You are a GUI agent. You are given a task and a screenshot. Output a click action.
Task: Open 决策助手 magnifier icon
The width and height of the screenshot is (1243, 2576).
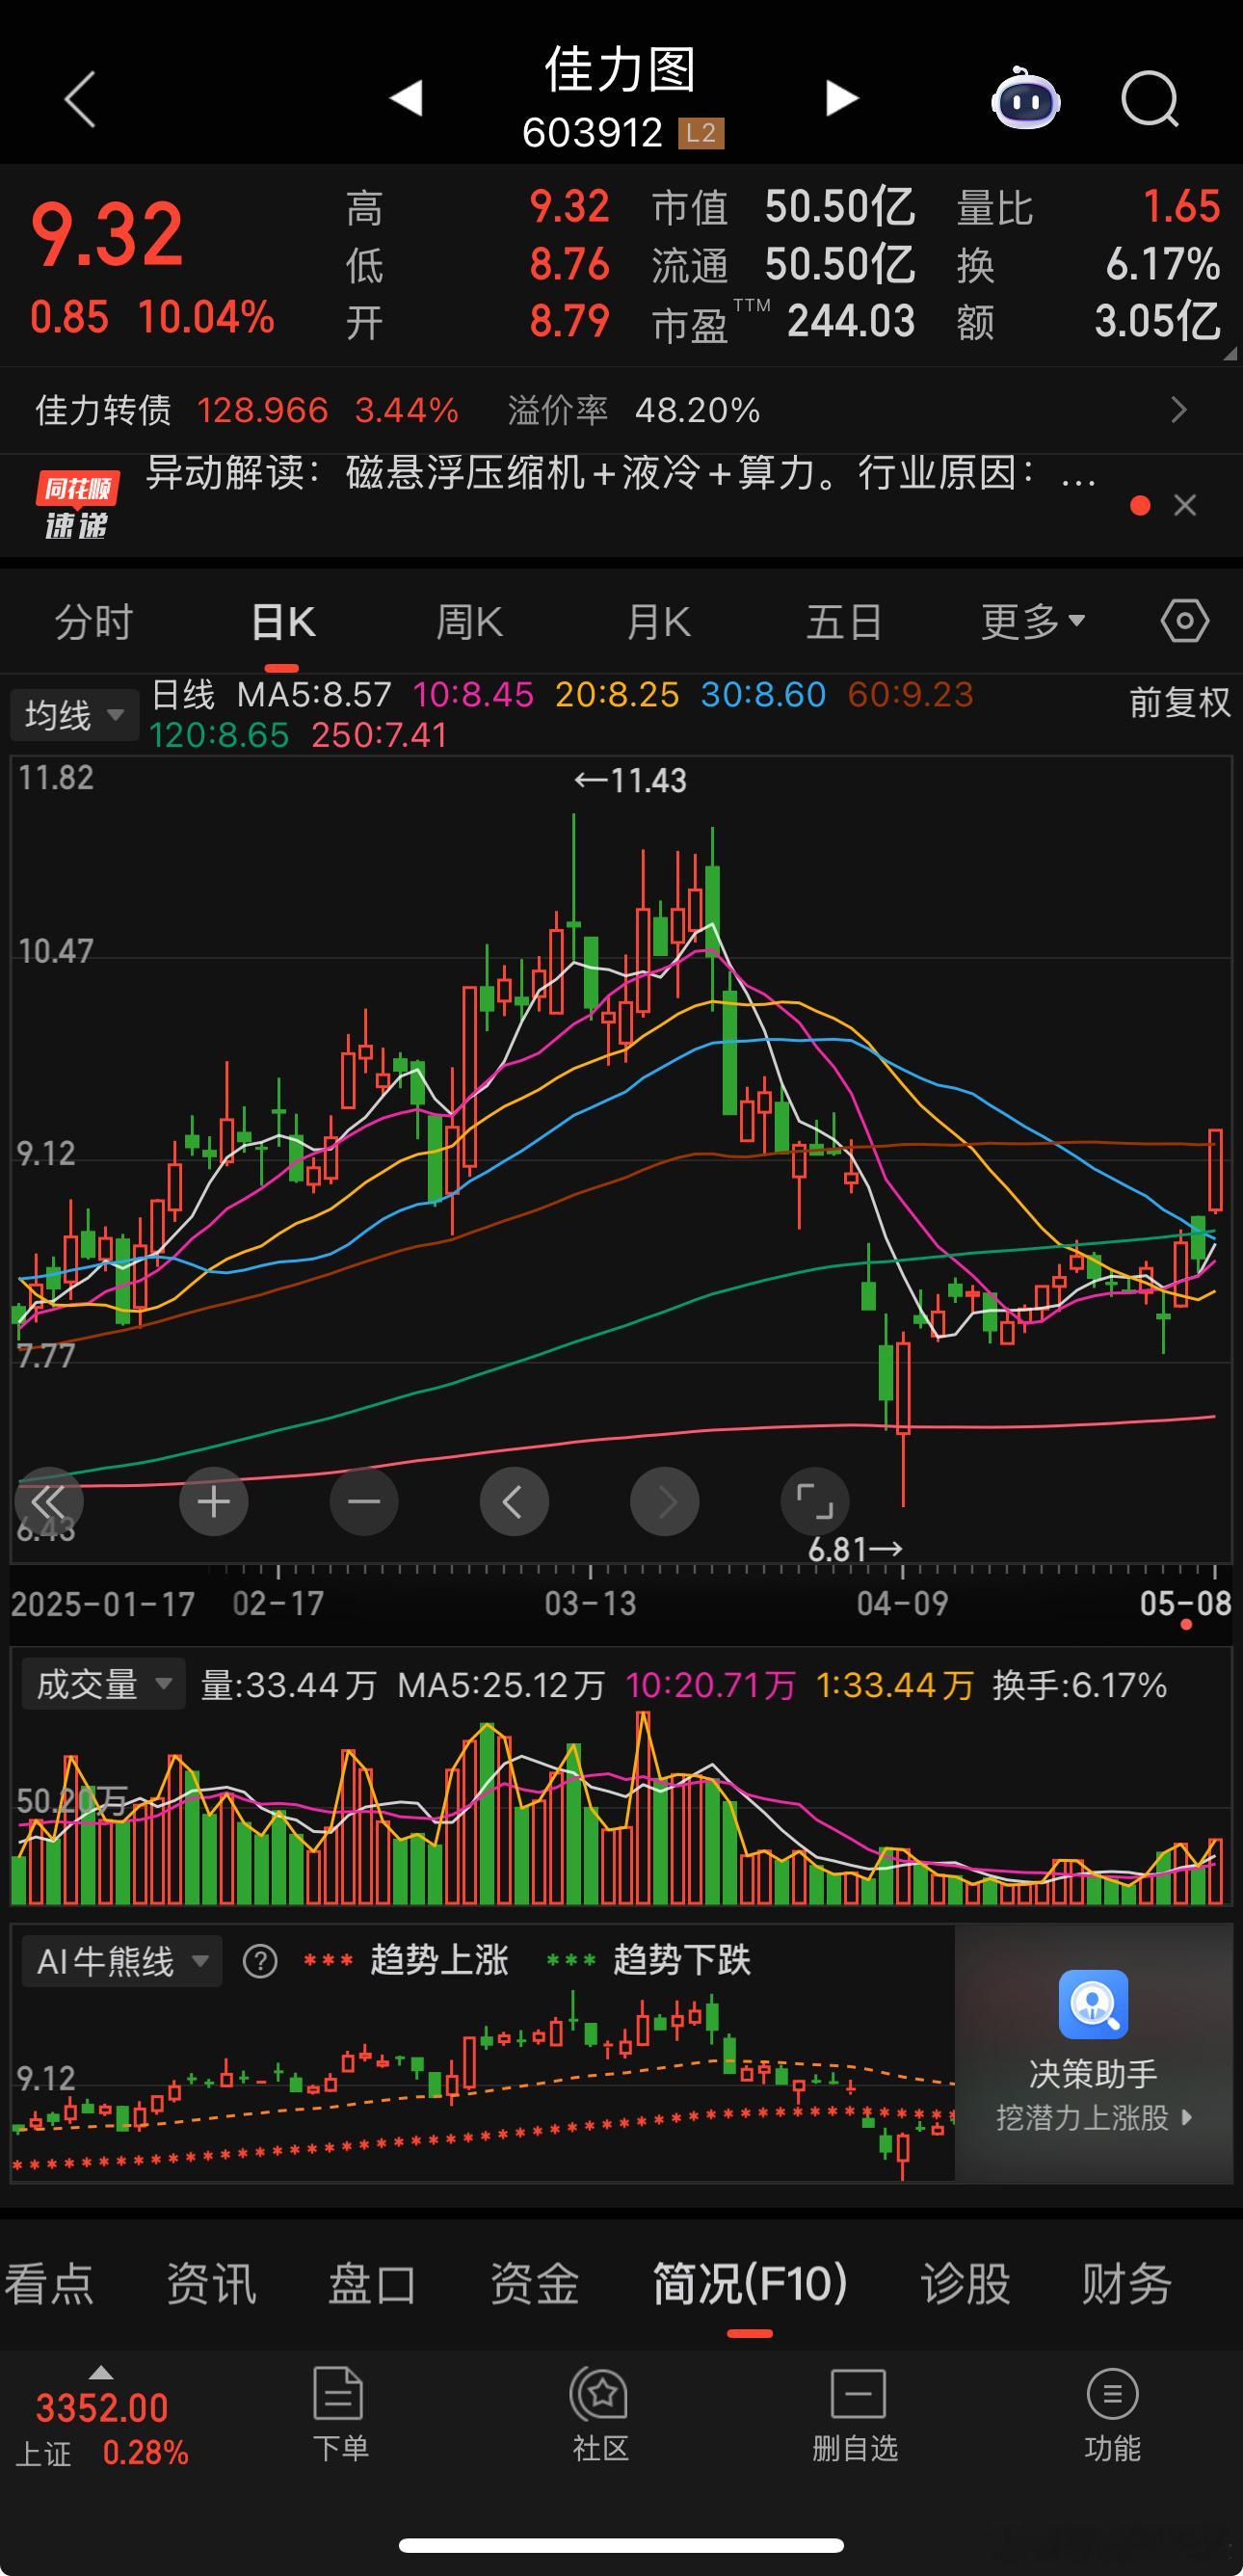(x=1093, y=2003)
